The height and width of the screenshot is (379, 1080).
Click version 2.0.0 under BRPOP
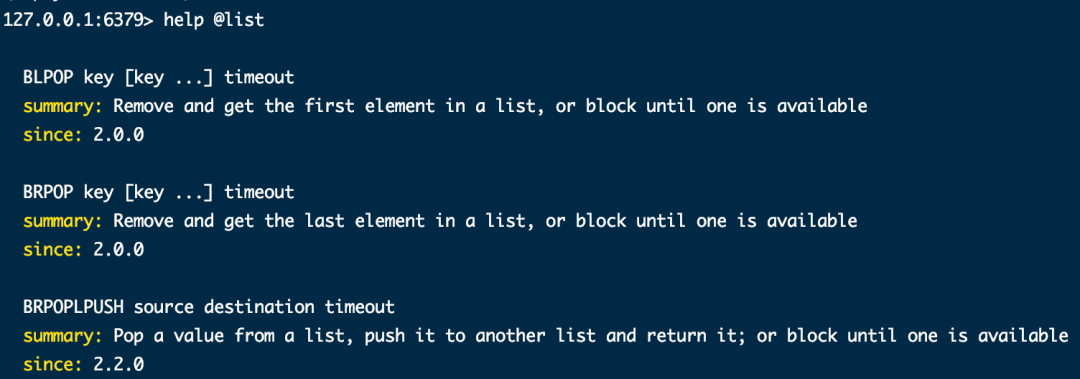click(118, 249)
